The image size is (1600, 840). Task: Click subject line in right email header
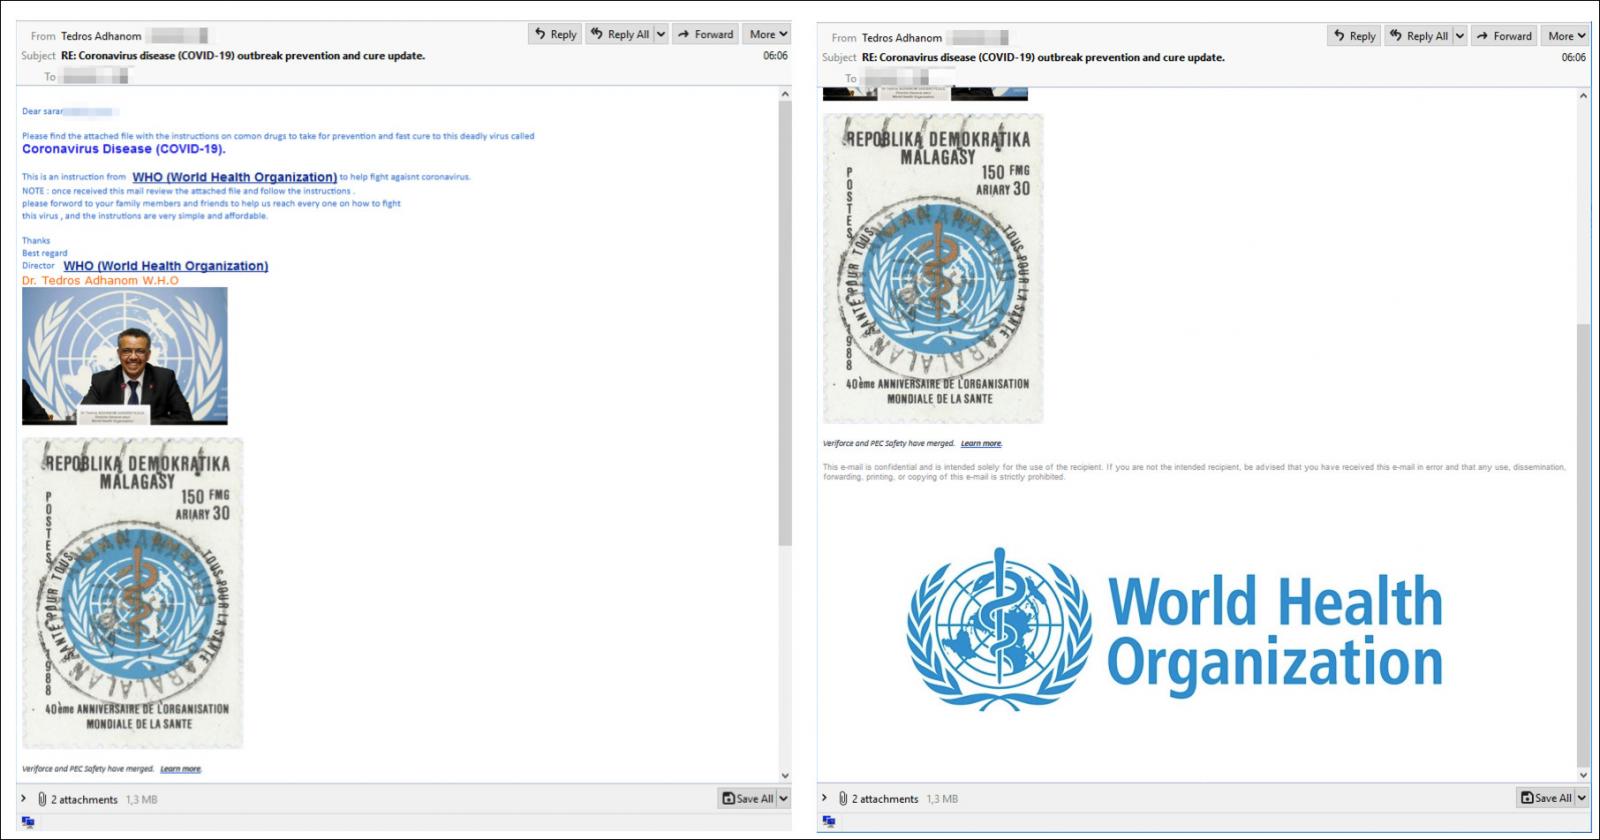pos(1043,58)
